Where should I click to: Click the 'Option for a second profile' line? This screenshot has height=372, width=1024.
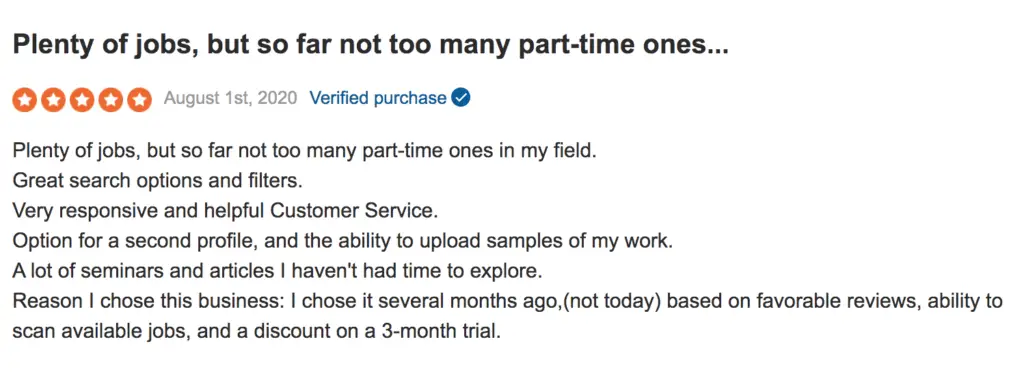[x=342, y=241]
